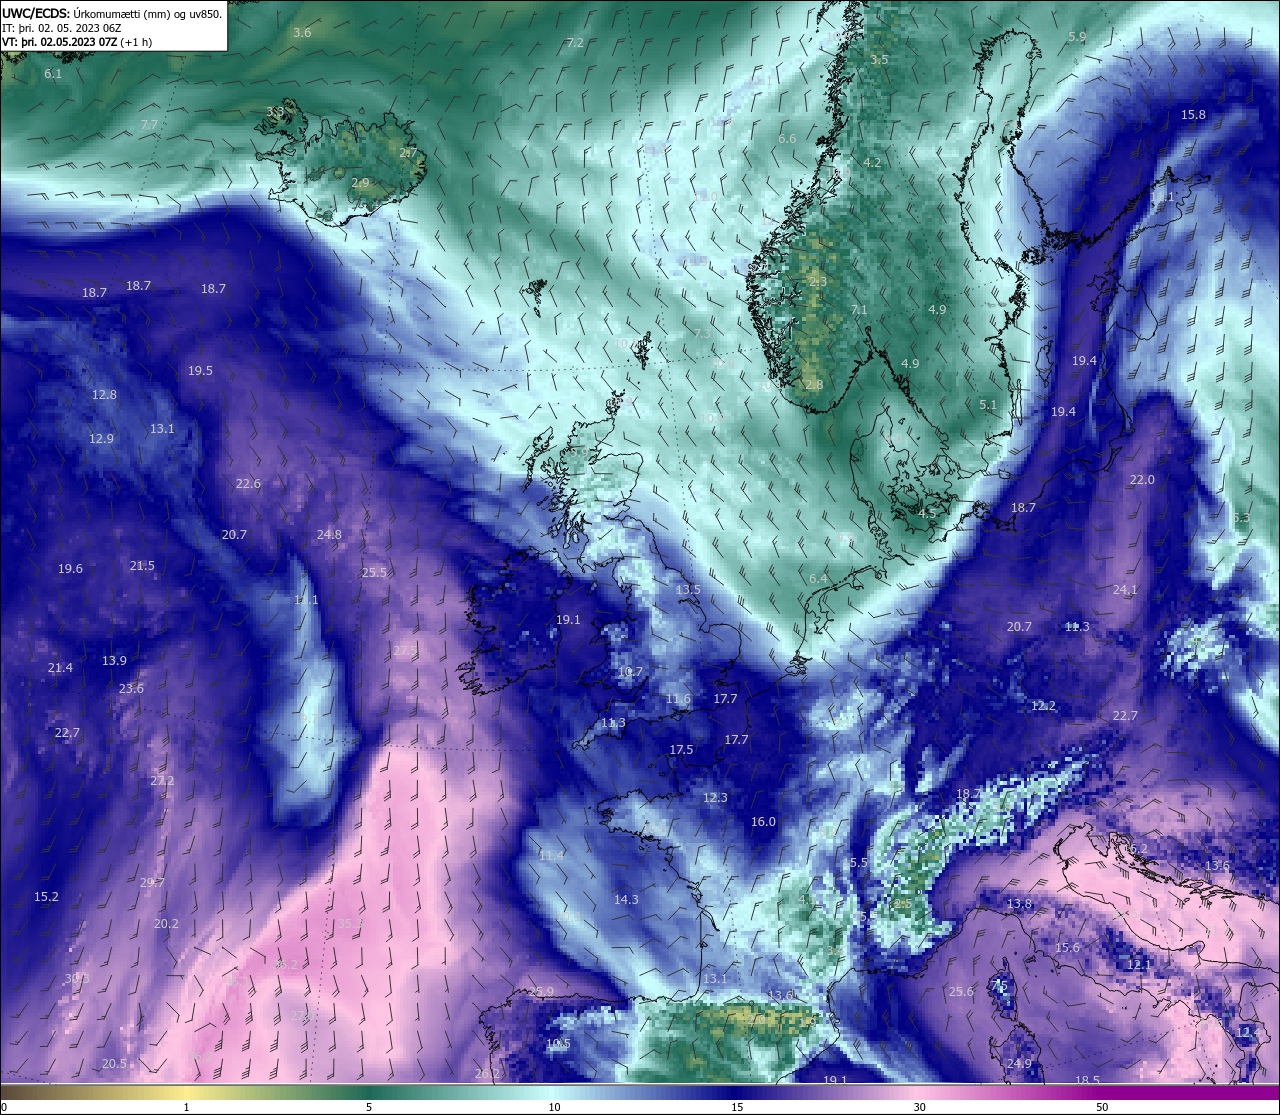Click the map value '20.5'

point(114,1064)
